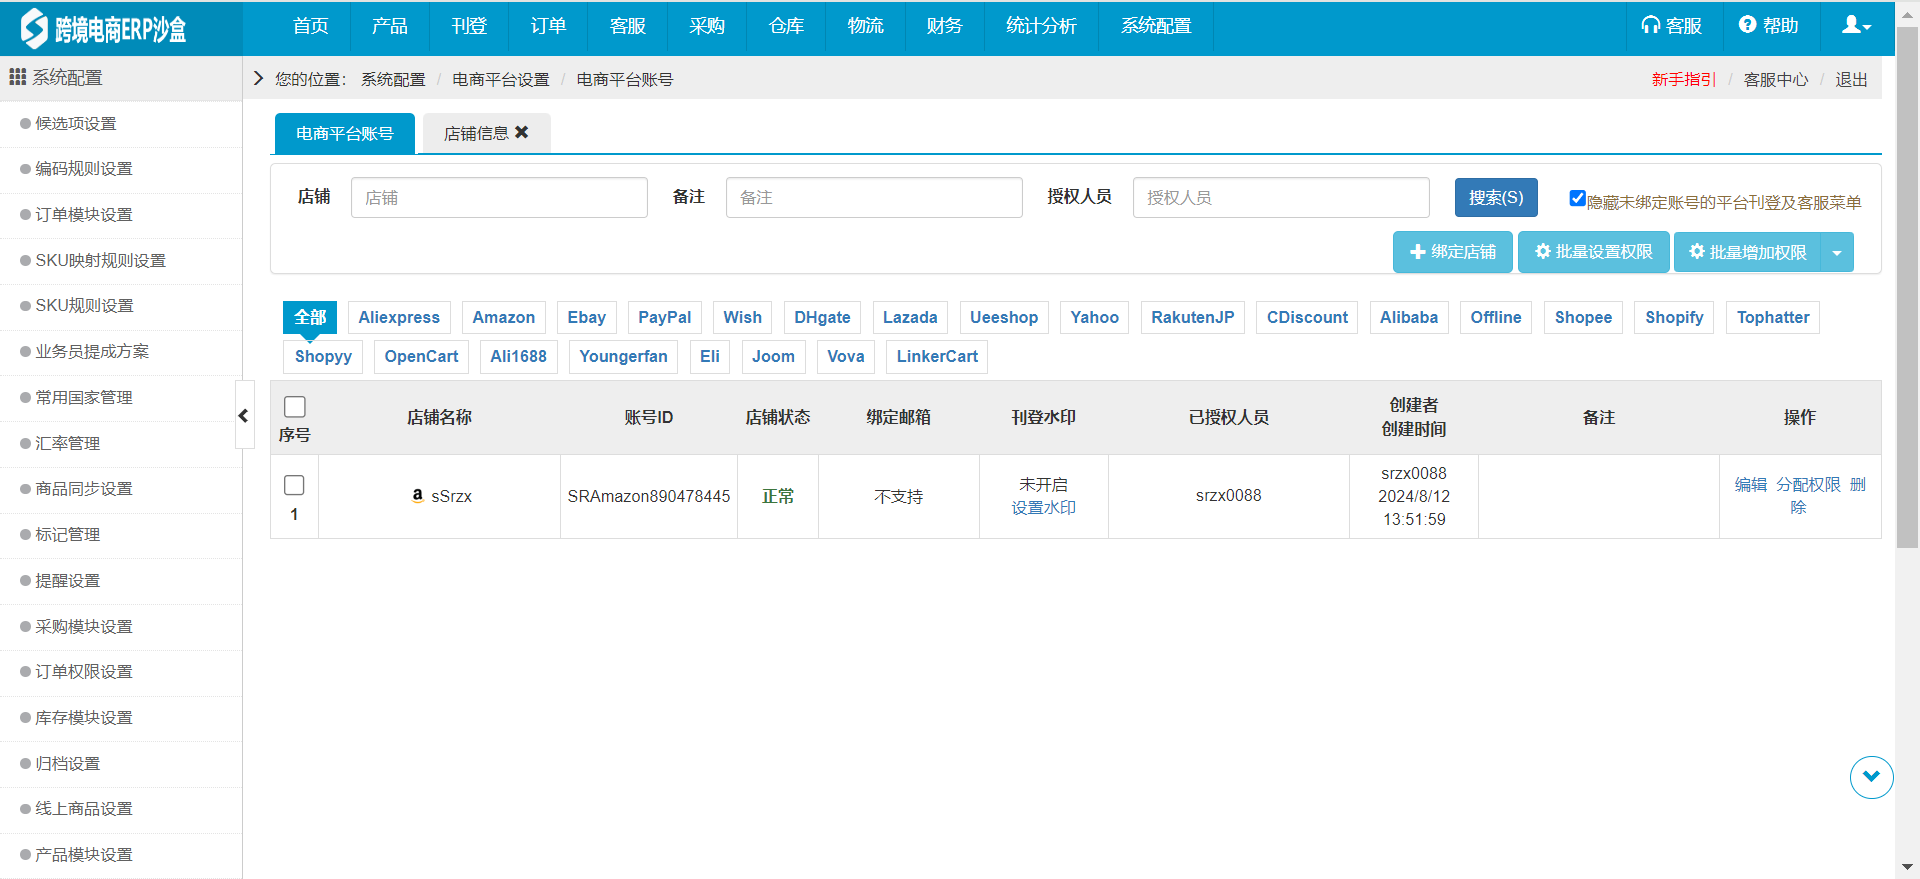Expand the 批量增加权限 dropdown arrow

pos(1837,253)
